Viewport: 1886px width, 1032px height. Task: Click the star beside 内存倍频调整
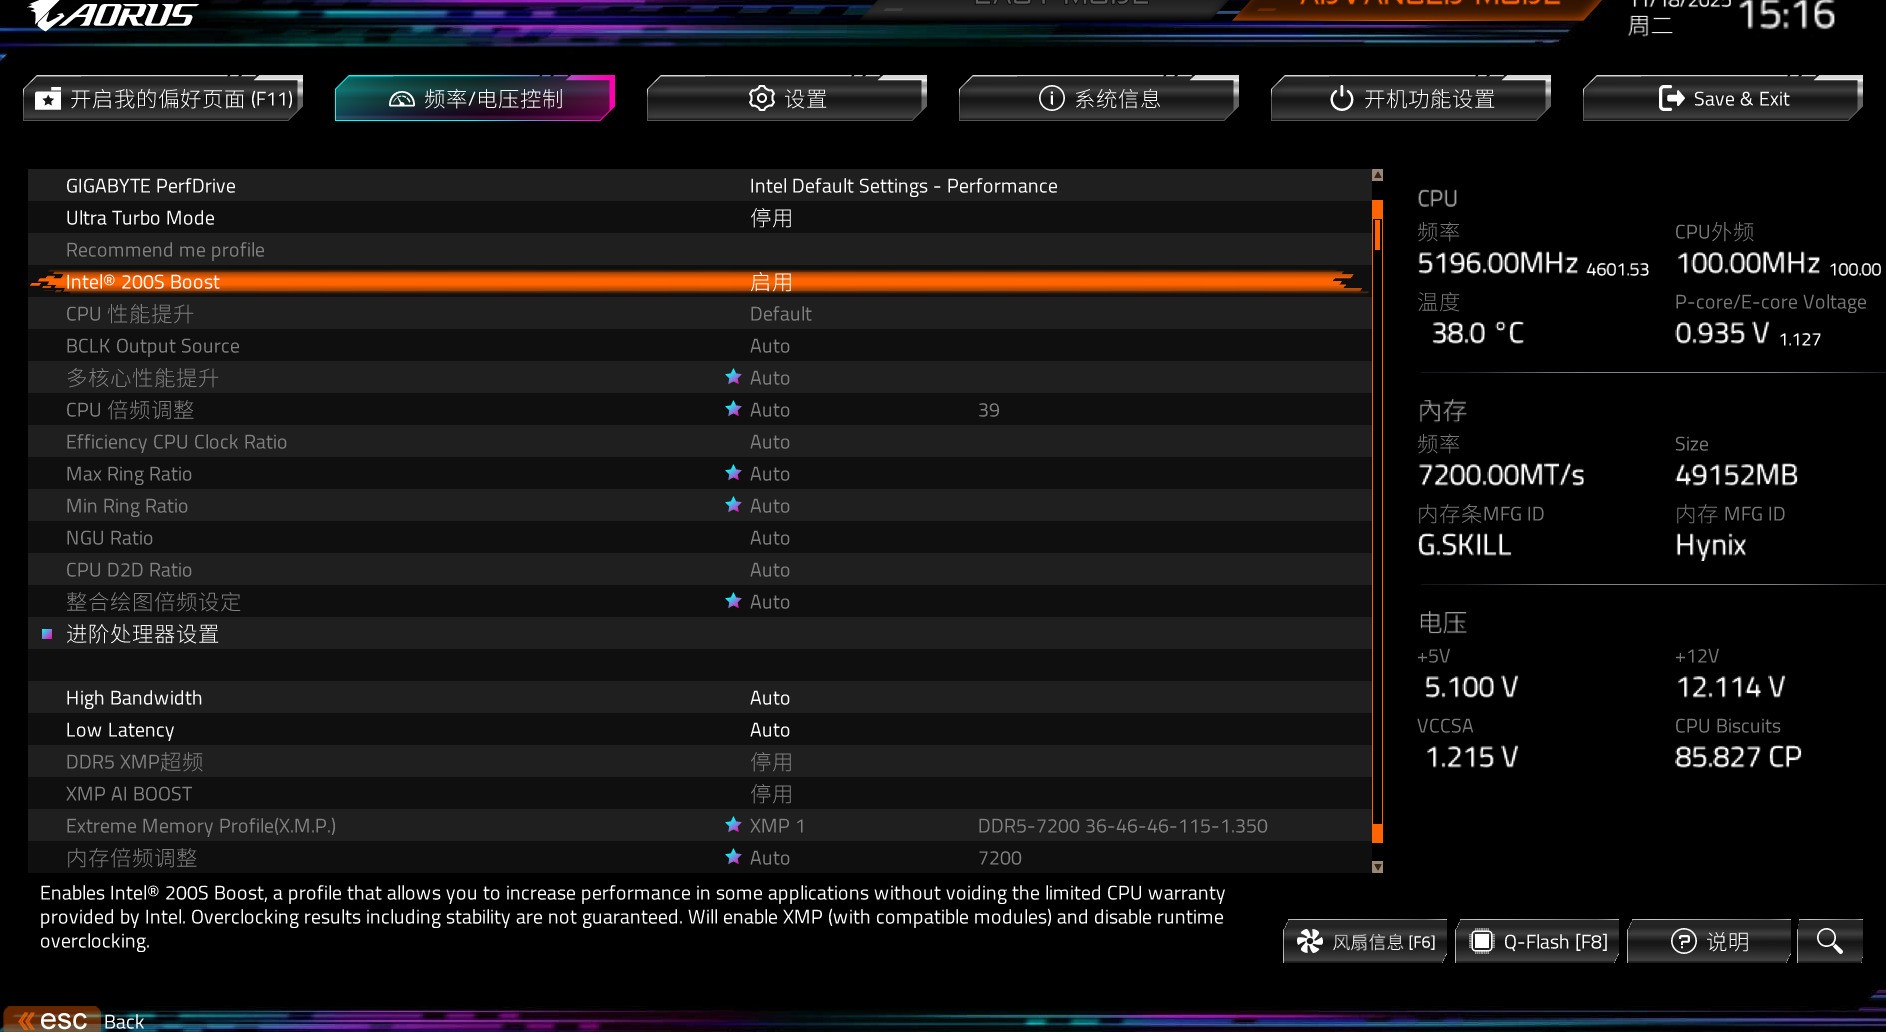(x=732, y=857)
